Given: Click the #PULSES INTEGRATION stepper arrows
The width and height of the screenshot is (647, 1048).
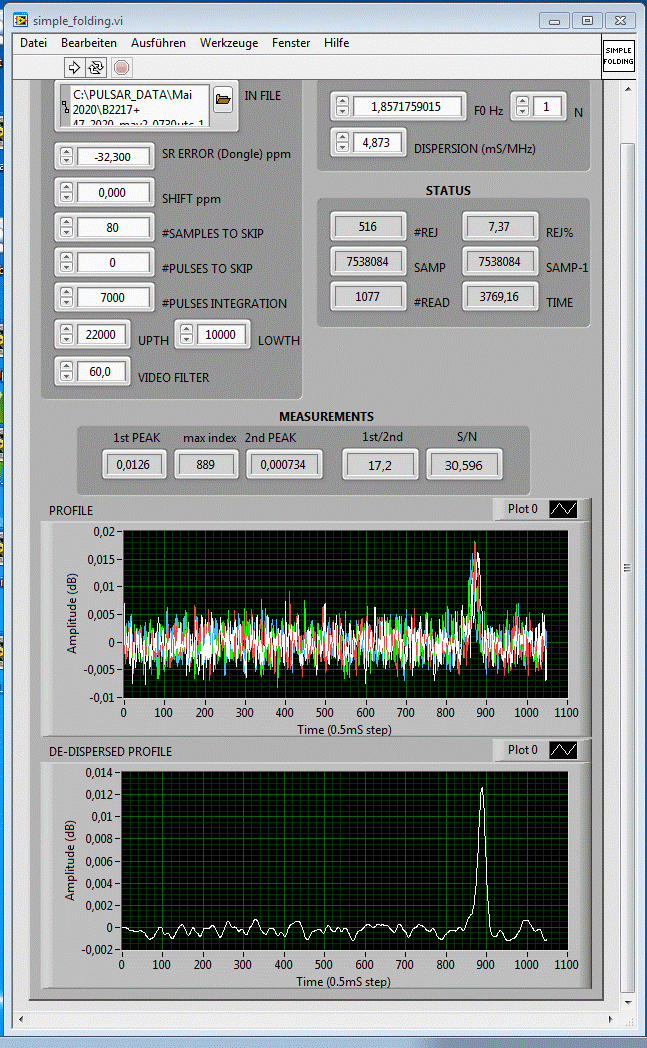Looking at the screenshot, I should 66,297.
